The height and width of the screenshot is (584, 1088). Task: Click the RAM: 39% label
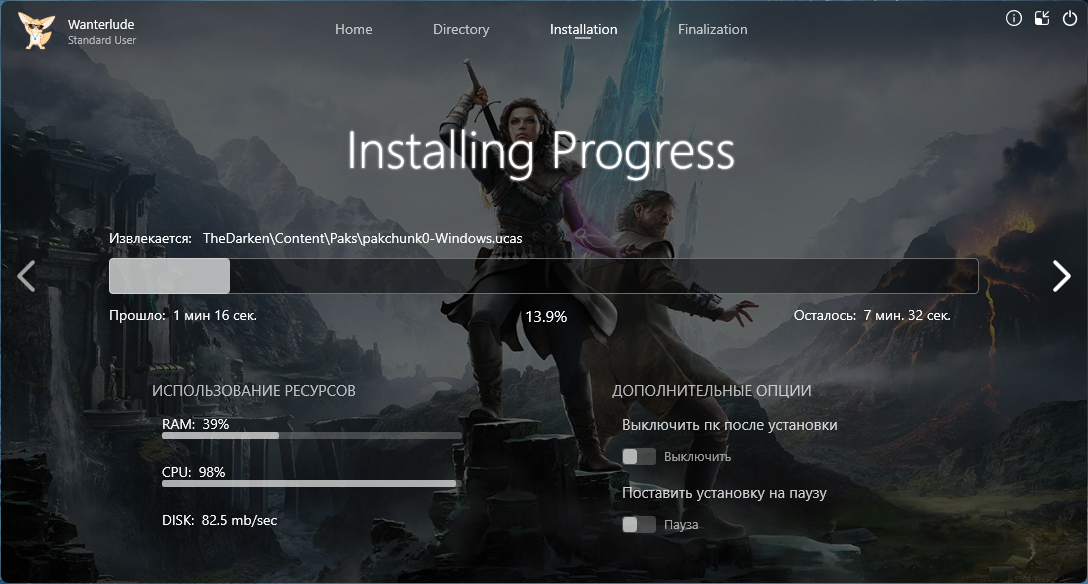point(196,424)
